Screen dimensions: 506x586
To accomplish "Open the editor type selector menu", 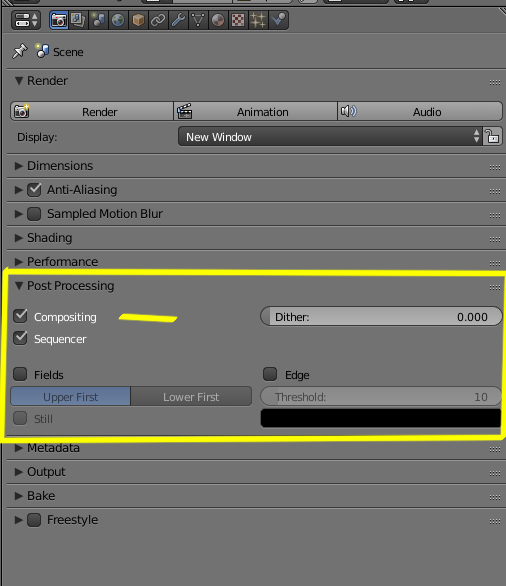I will pyautogui.click(x=26, y=20).
